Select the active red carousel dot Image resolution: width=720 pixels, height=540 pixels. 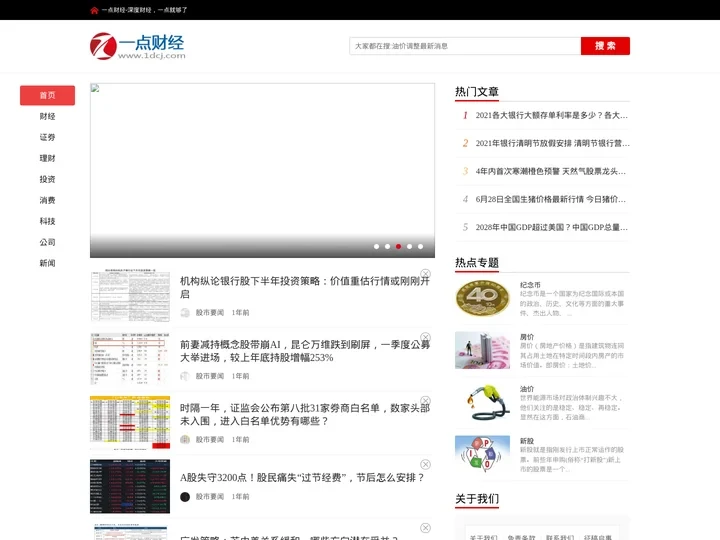pyautogui.click(x=399, y=247)
